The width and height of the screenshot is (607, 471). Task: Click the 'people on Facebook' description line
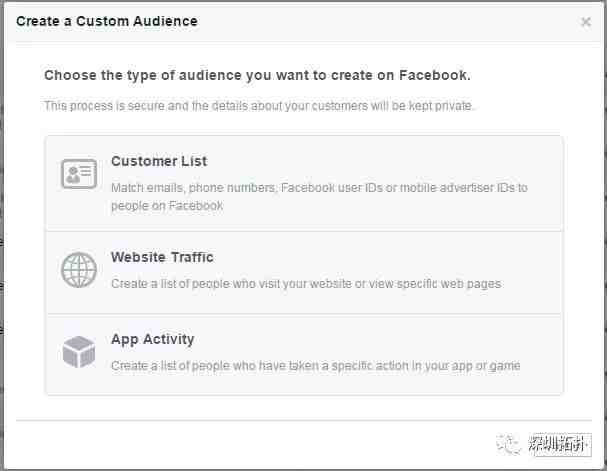[167, 206]
